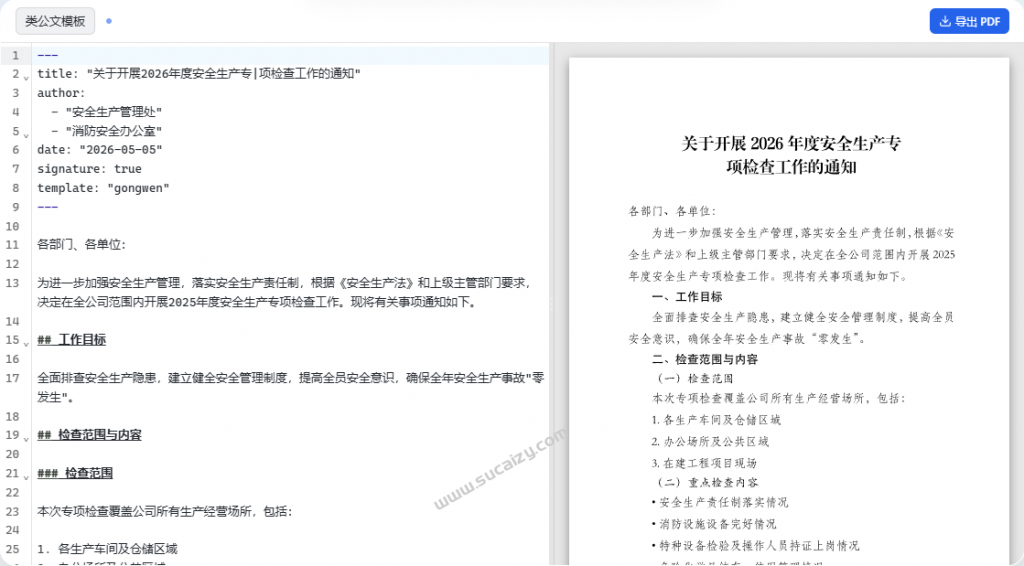Click the ### 检查范围 heading in editor

point(75,473)
